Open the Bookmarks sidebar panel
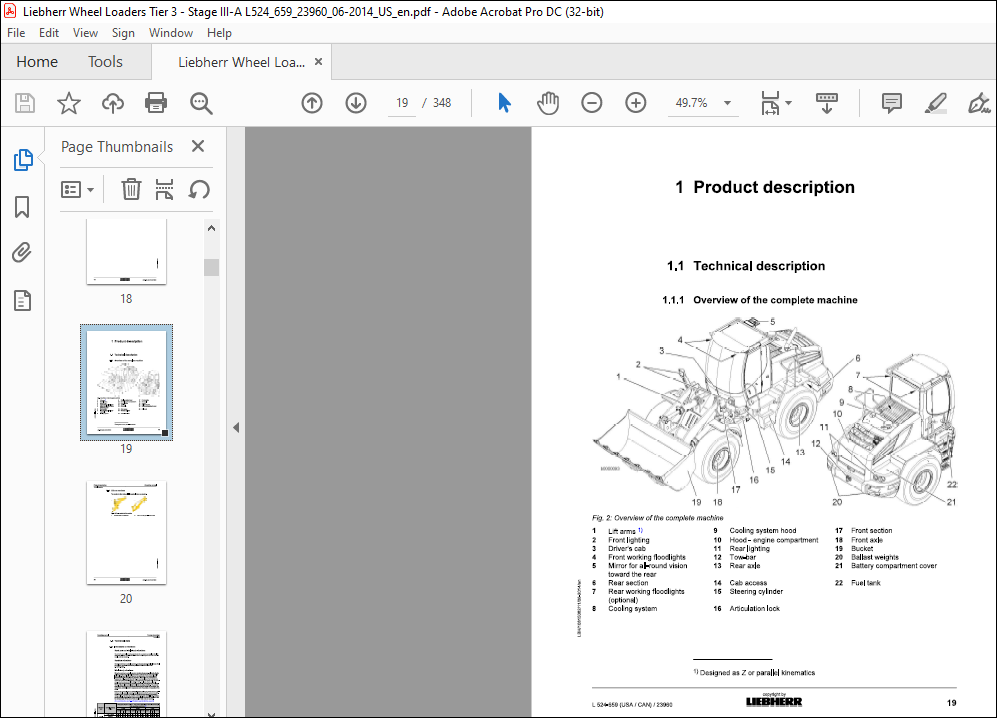The width and height of the screenshot is (997, 718). (22, 207)
